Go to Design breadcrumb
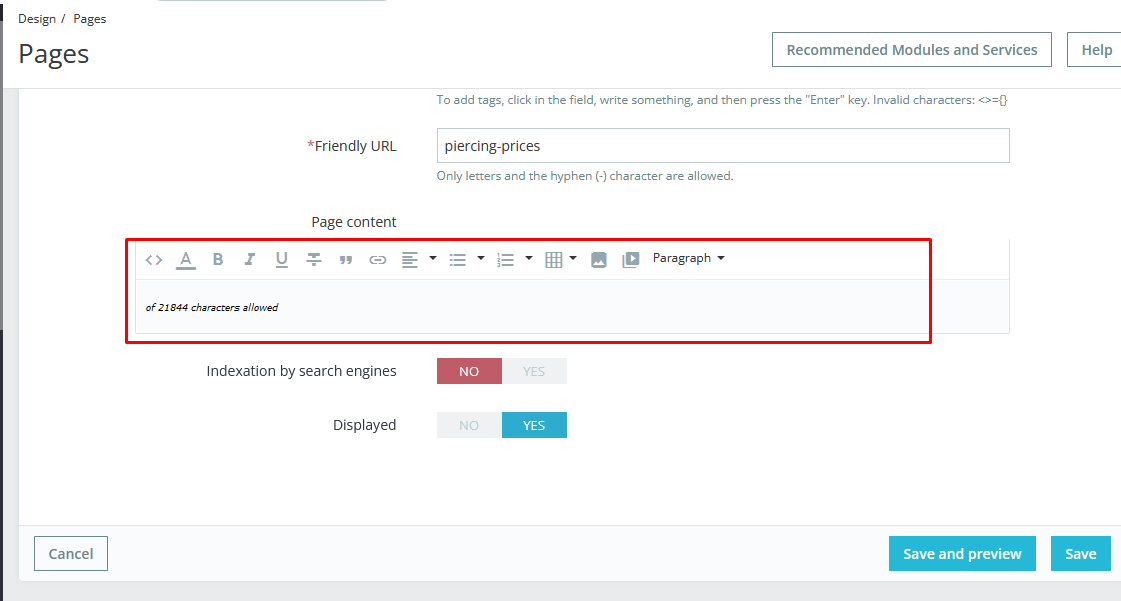 [x=36, y=19]
